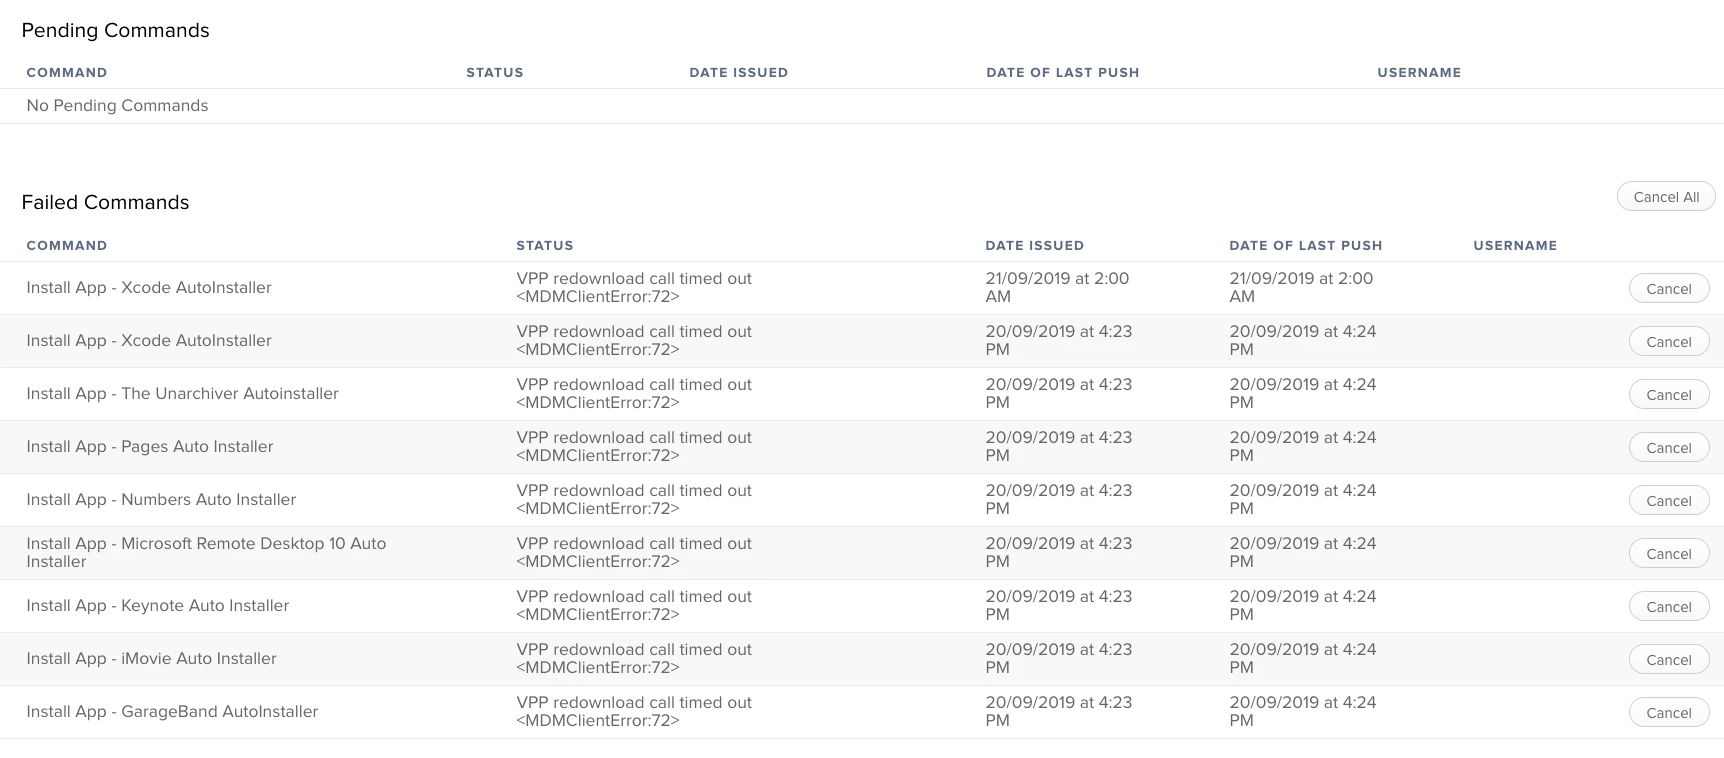The width and height of the screenshot is (1724, 758).
Task: Click VPP timed out status in iMovie row
Action: click(634, 659)
